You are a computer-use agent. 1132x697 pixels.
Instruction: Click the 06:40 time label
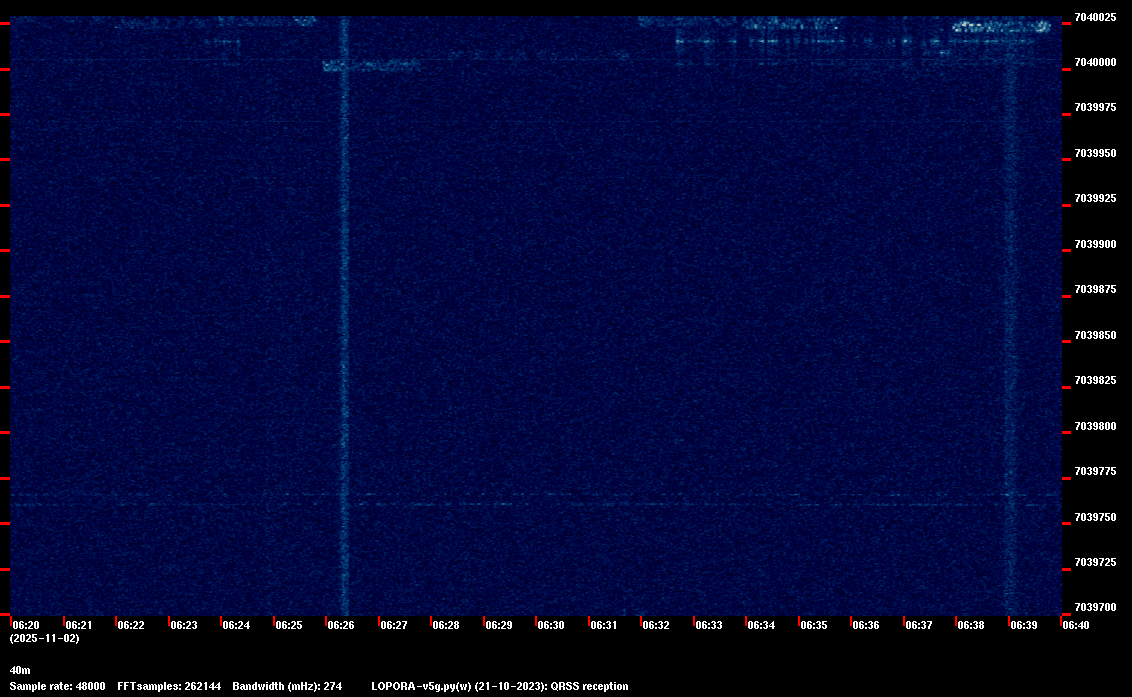coord(1076,625)
